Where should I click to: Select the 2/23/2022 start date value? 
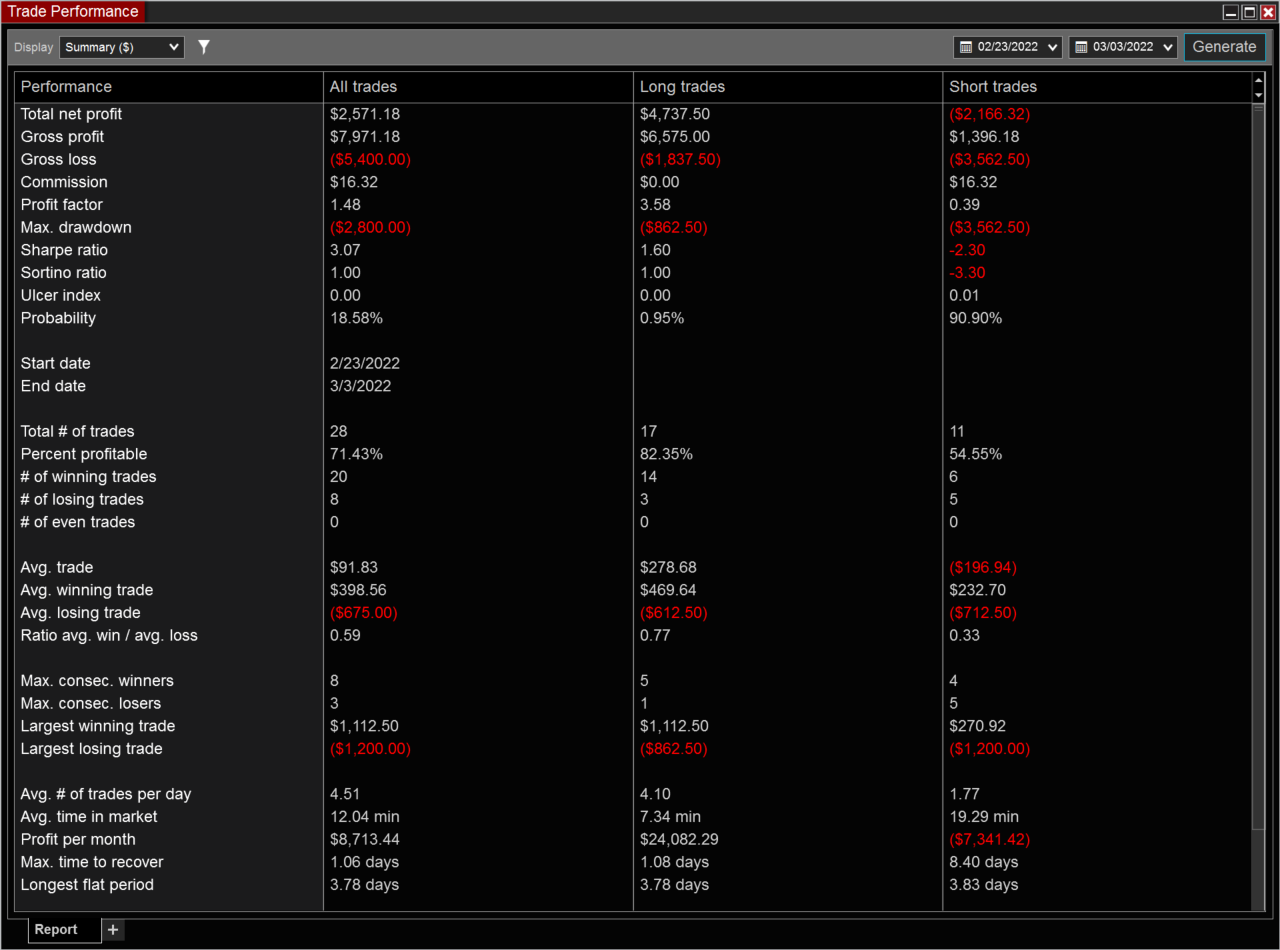click(364, 364)
